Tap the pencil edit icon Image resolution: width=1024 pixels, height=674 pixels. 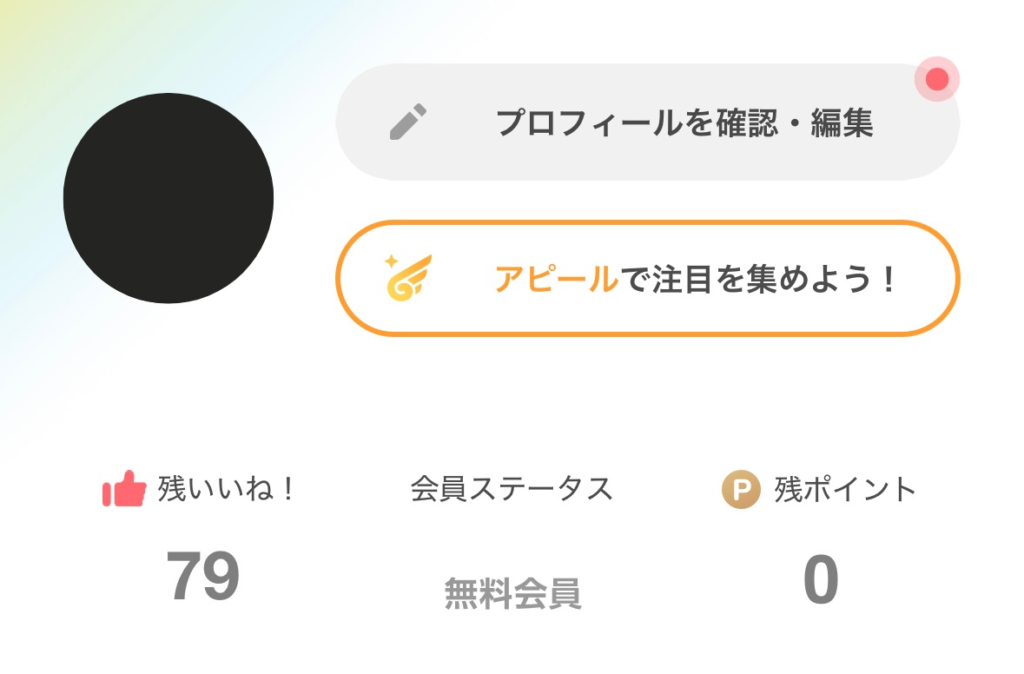click(x=408, y=121)
